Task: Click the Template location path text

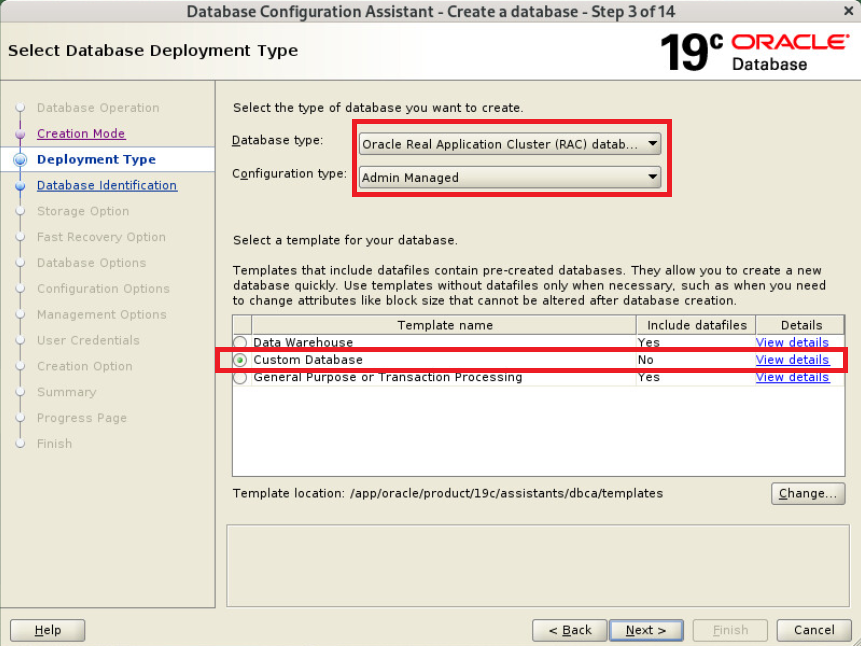Action: [x=506, y=493]
